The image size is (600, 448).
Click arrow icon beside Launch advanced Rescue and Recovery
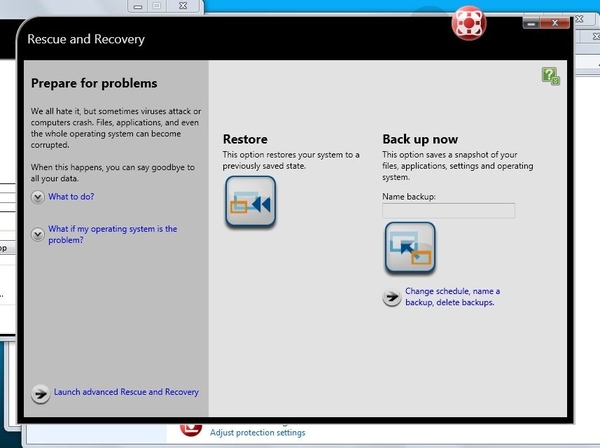pyautogui.click(x=40, y=393)
